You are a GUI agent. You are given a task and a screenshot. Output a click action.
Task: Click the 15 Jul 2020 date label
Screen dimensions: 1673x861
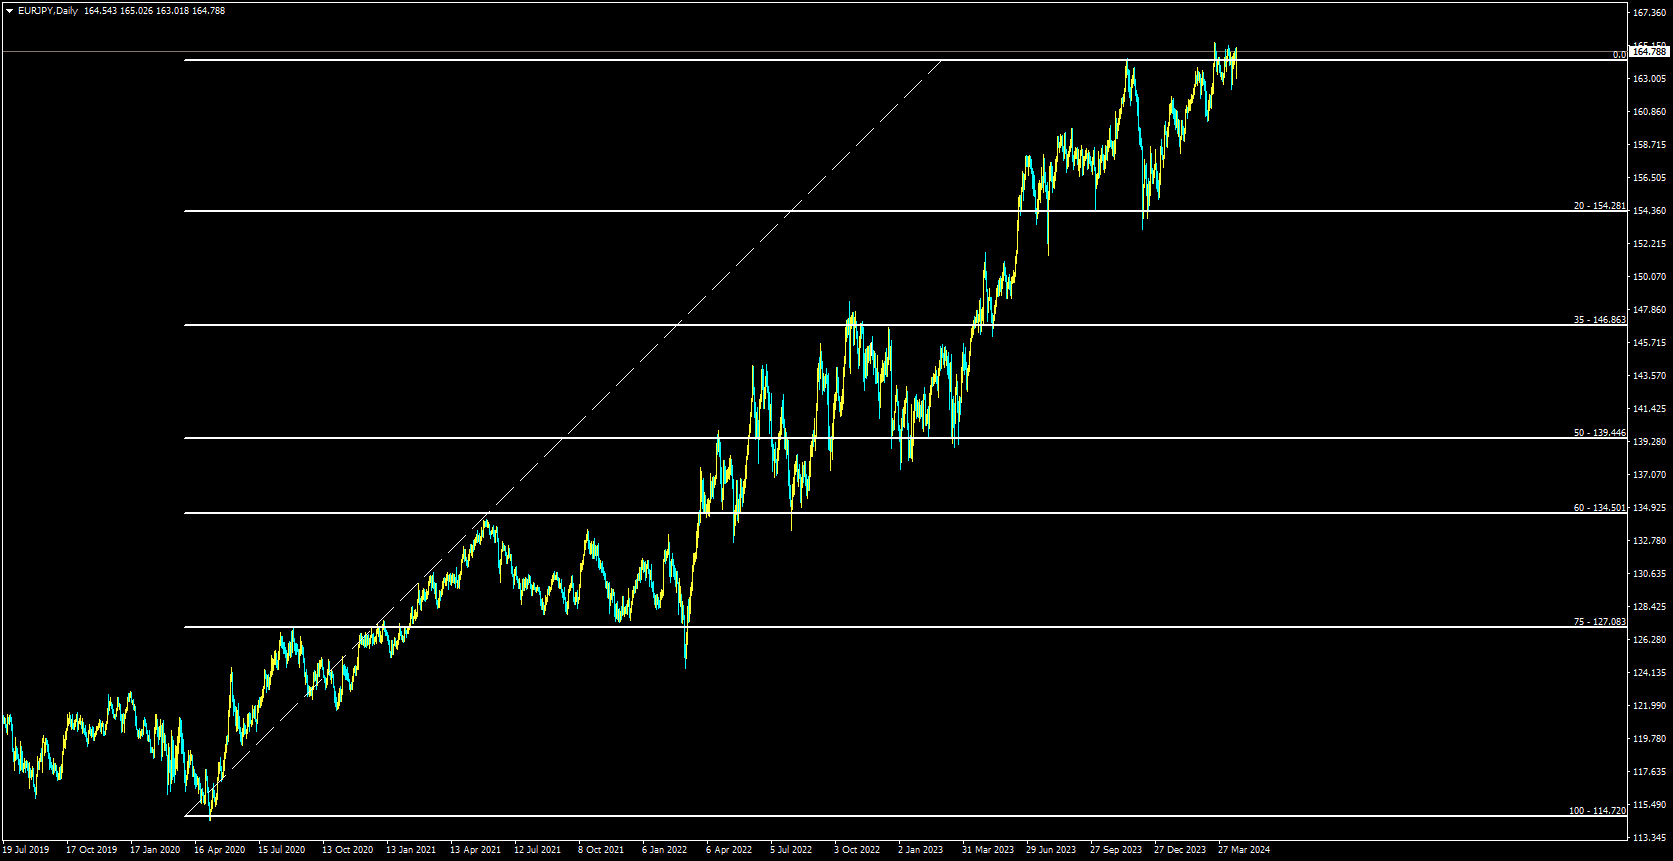pos(282,850)
